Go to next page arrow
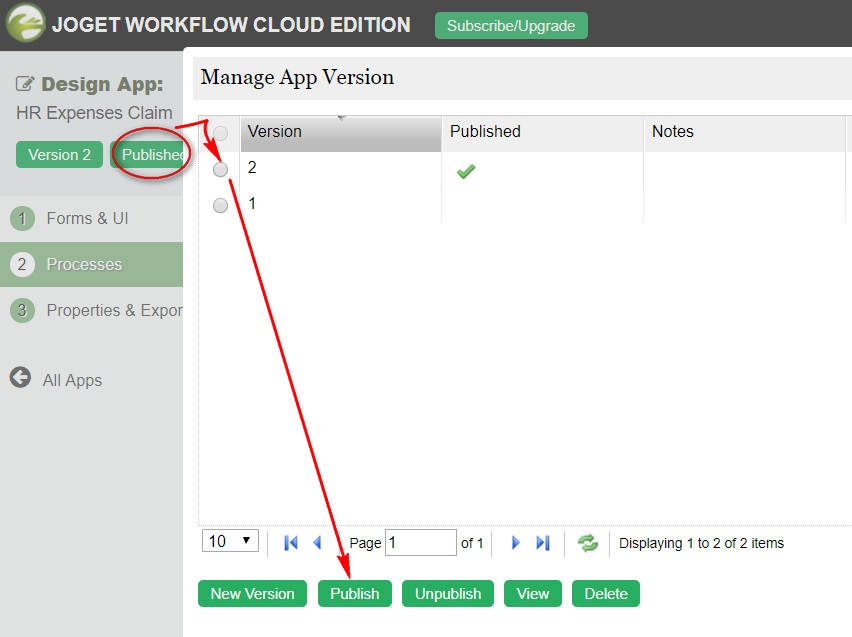Image resolution: width=852 pixels, height=637 pixels. point(516,542)
